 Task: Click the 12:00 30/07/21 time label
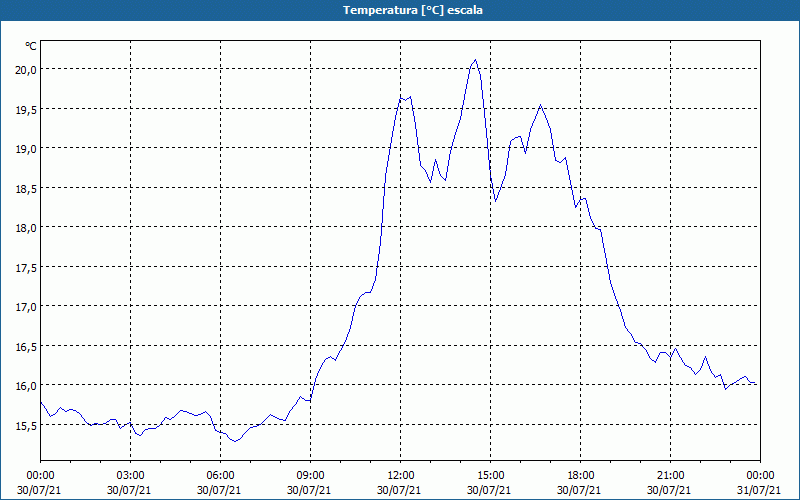401,483
